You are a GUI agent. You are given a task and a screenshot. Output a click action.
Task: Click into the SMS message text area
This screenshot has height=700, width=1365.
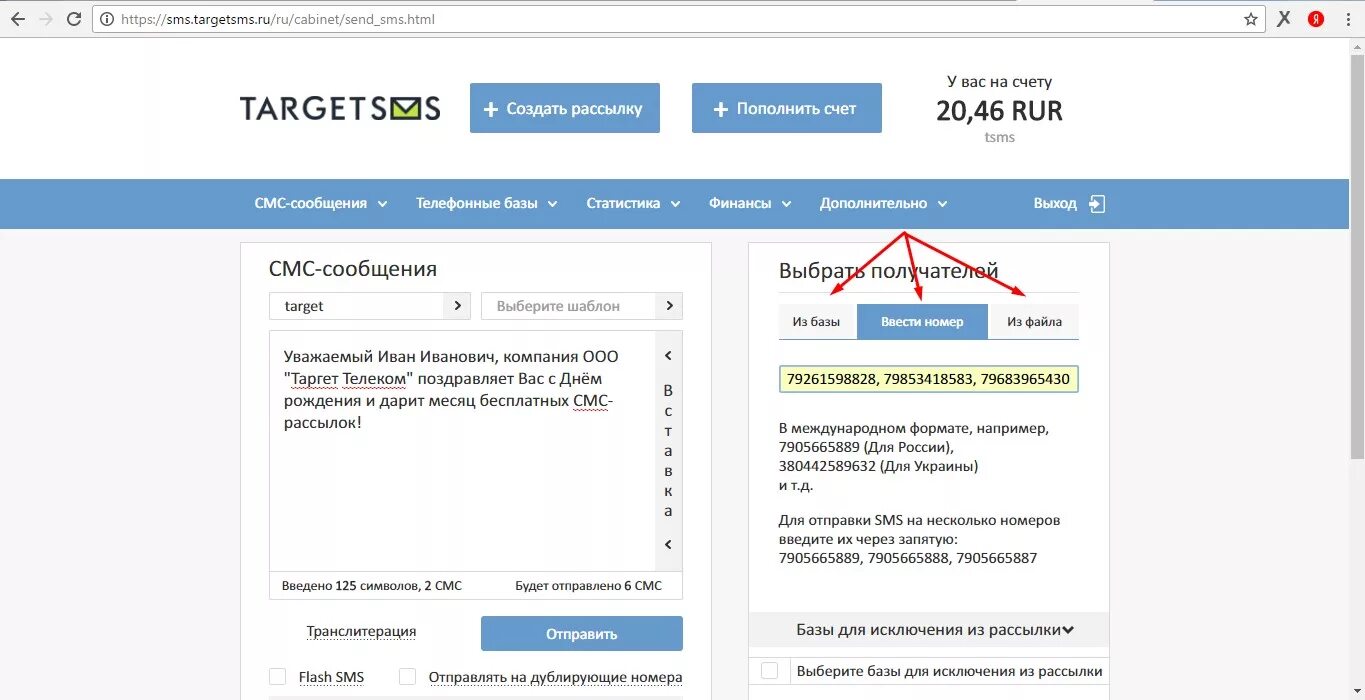click(x=462, y=452)
